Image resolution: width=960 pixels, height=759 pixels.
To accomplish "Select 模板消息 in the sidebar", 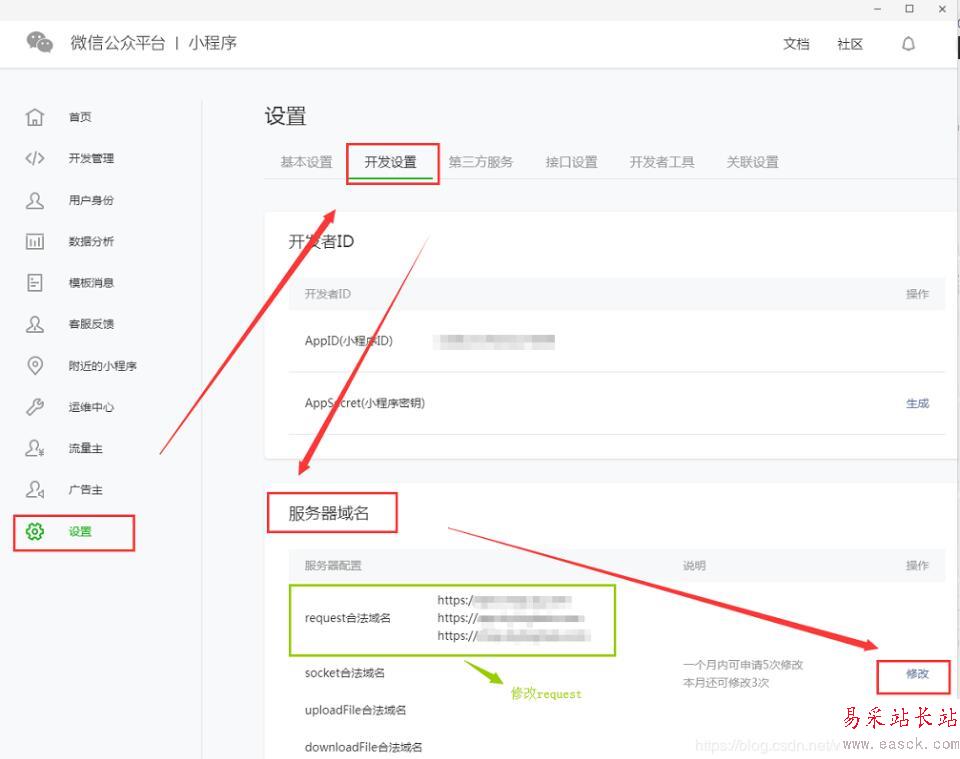I will [91, 283].
